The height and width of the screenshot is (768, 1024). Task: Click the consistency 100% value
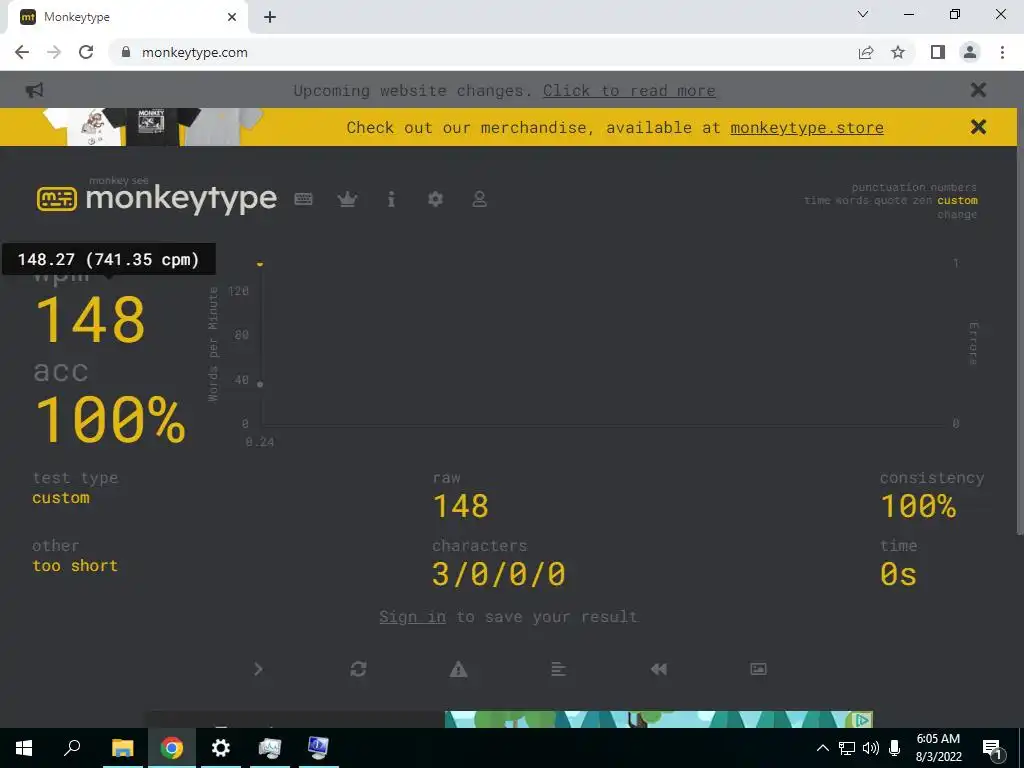click(x=918, y=506)
